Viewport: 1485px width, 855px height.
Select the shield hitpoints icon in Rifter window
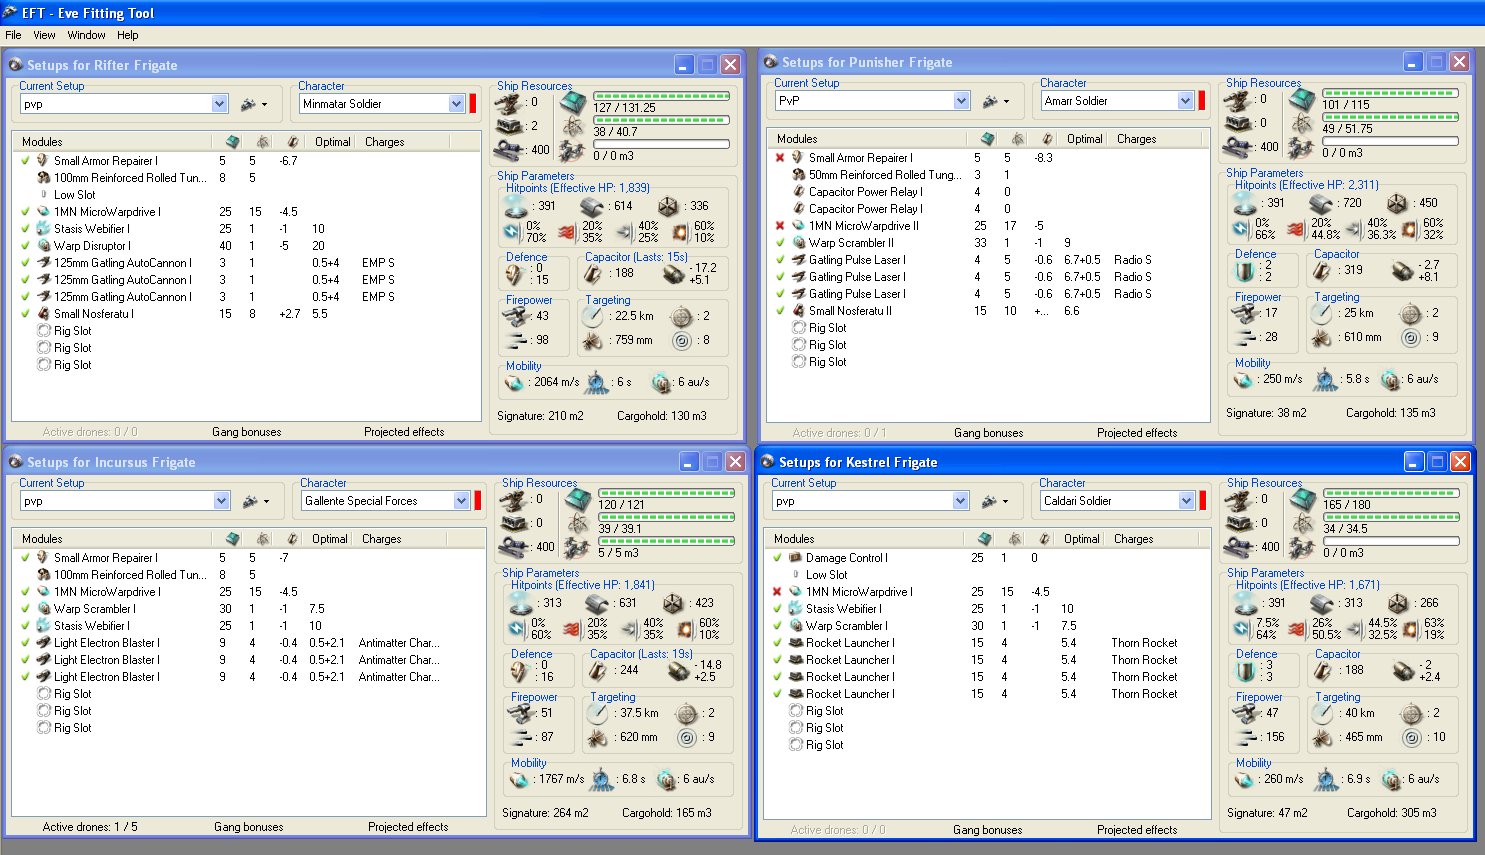pyautogui.click(x=516, y=205)
